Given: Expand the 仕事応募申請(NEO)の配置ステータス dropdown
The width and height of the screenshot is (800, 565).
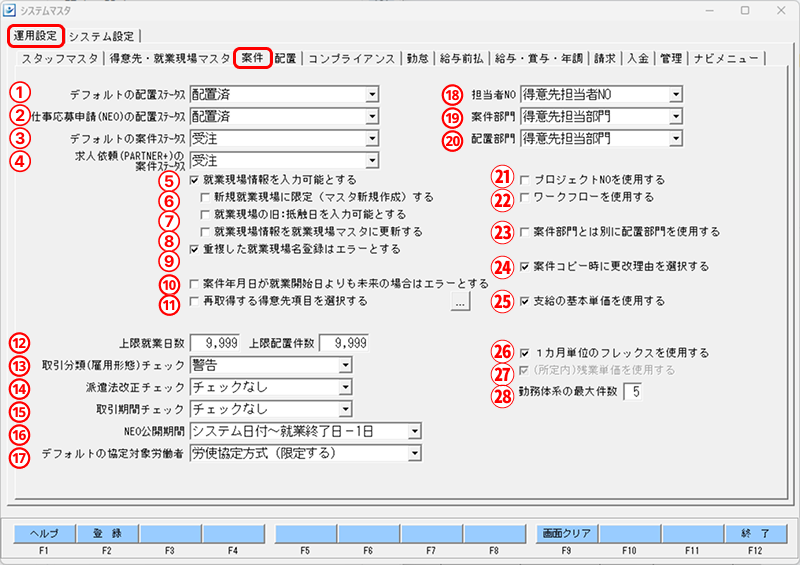Looking at the screenshot, I should tap(372, 116).
